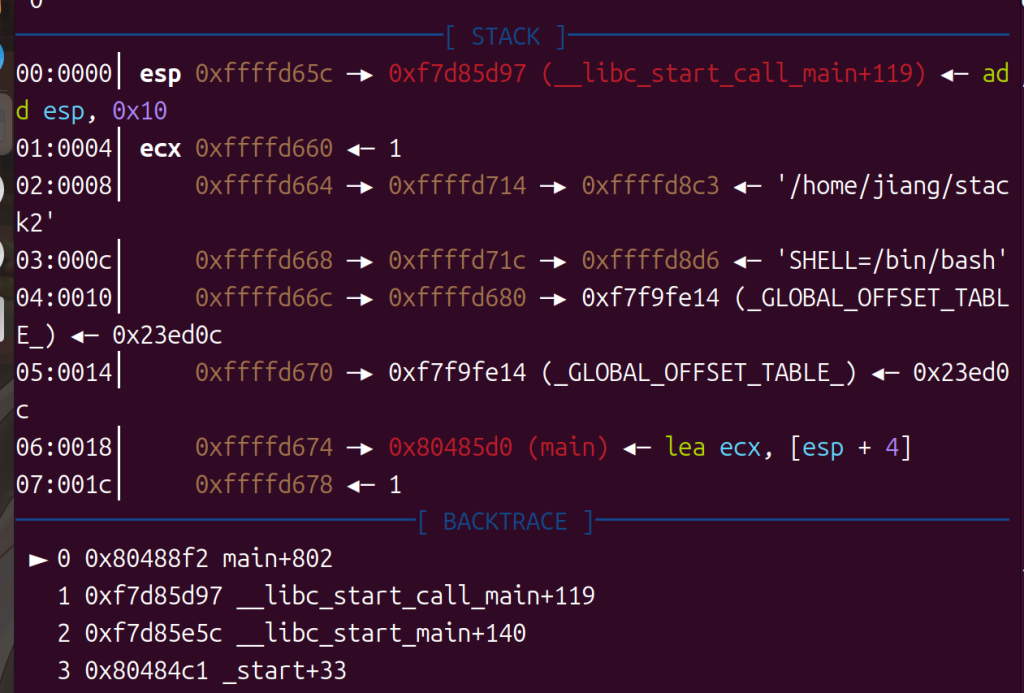Click stack address 0xffffd670
Image resolution: width=1024 pixels, height=693 pixels.
click(x=264, y=373)
